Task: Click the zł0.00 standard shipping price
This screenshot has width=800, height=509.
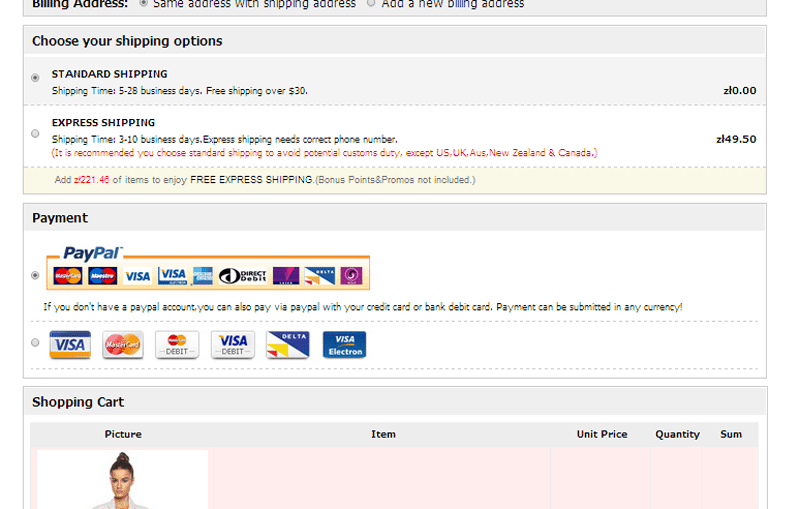Action: pos(740,90)
